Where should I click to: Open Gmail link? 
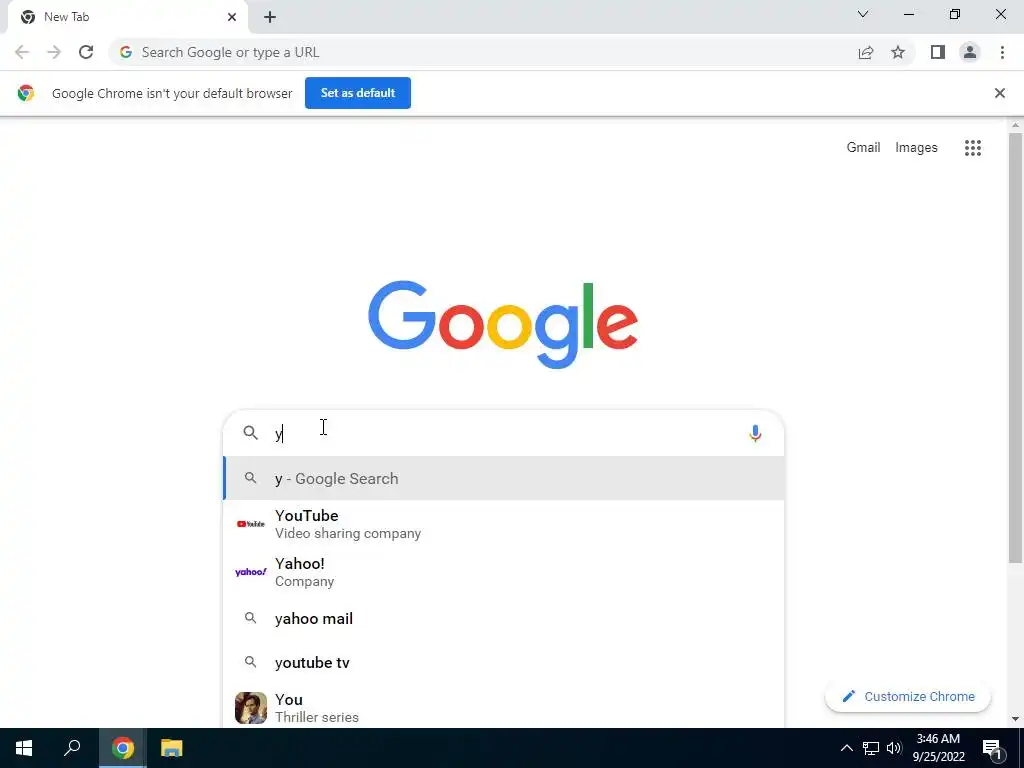click(x=863, y=148)
